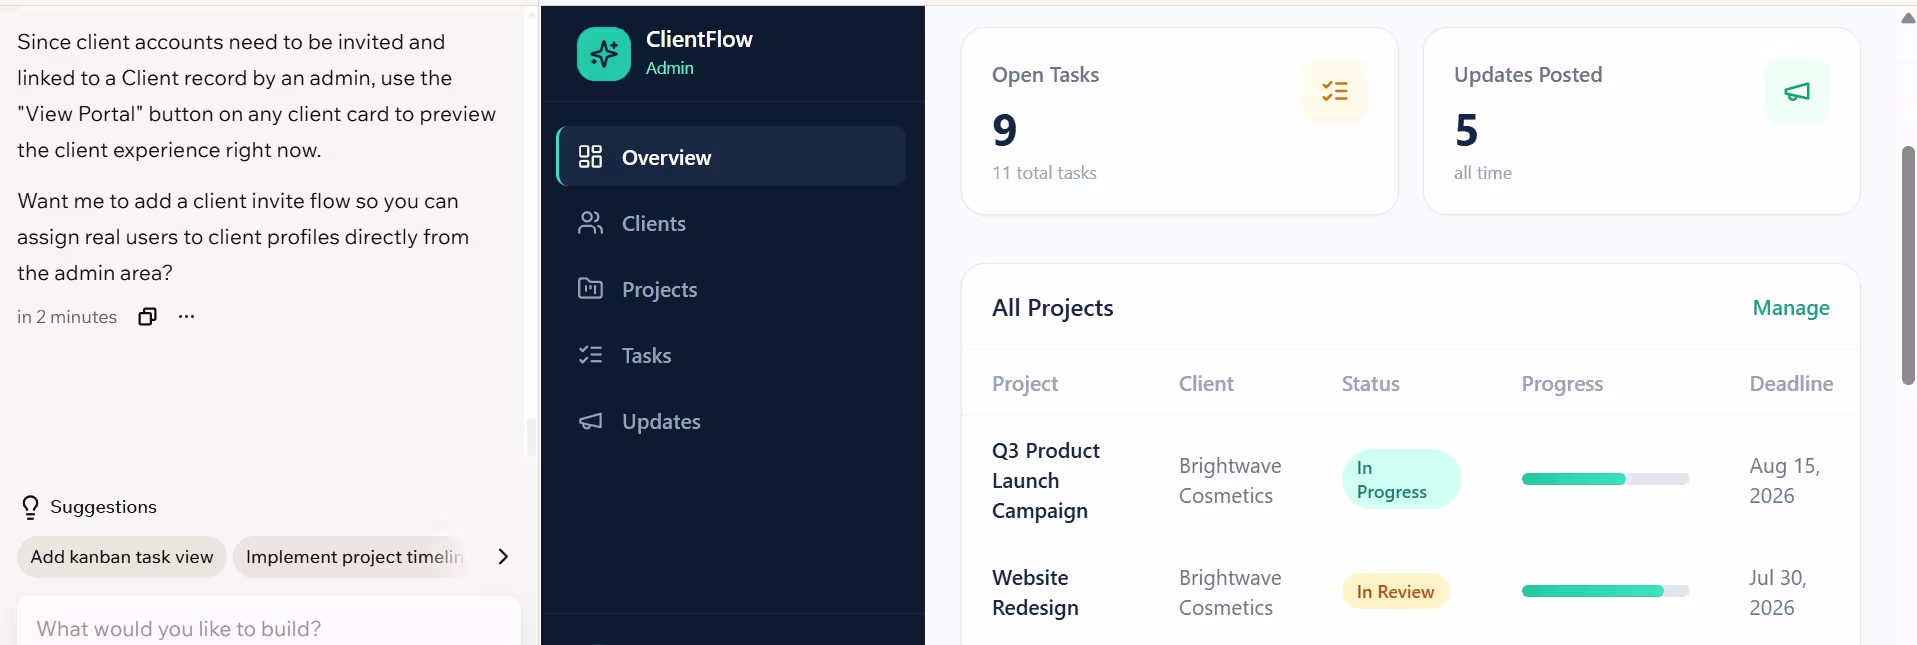This screenshot has height=645, width=1917.
Task: Click the Progress column header
Action: click(1562, 383)
